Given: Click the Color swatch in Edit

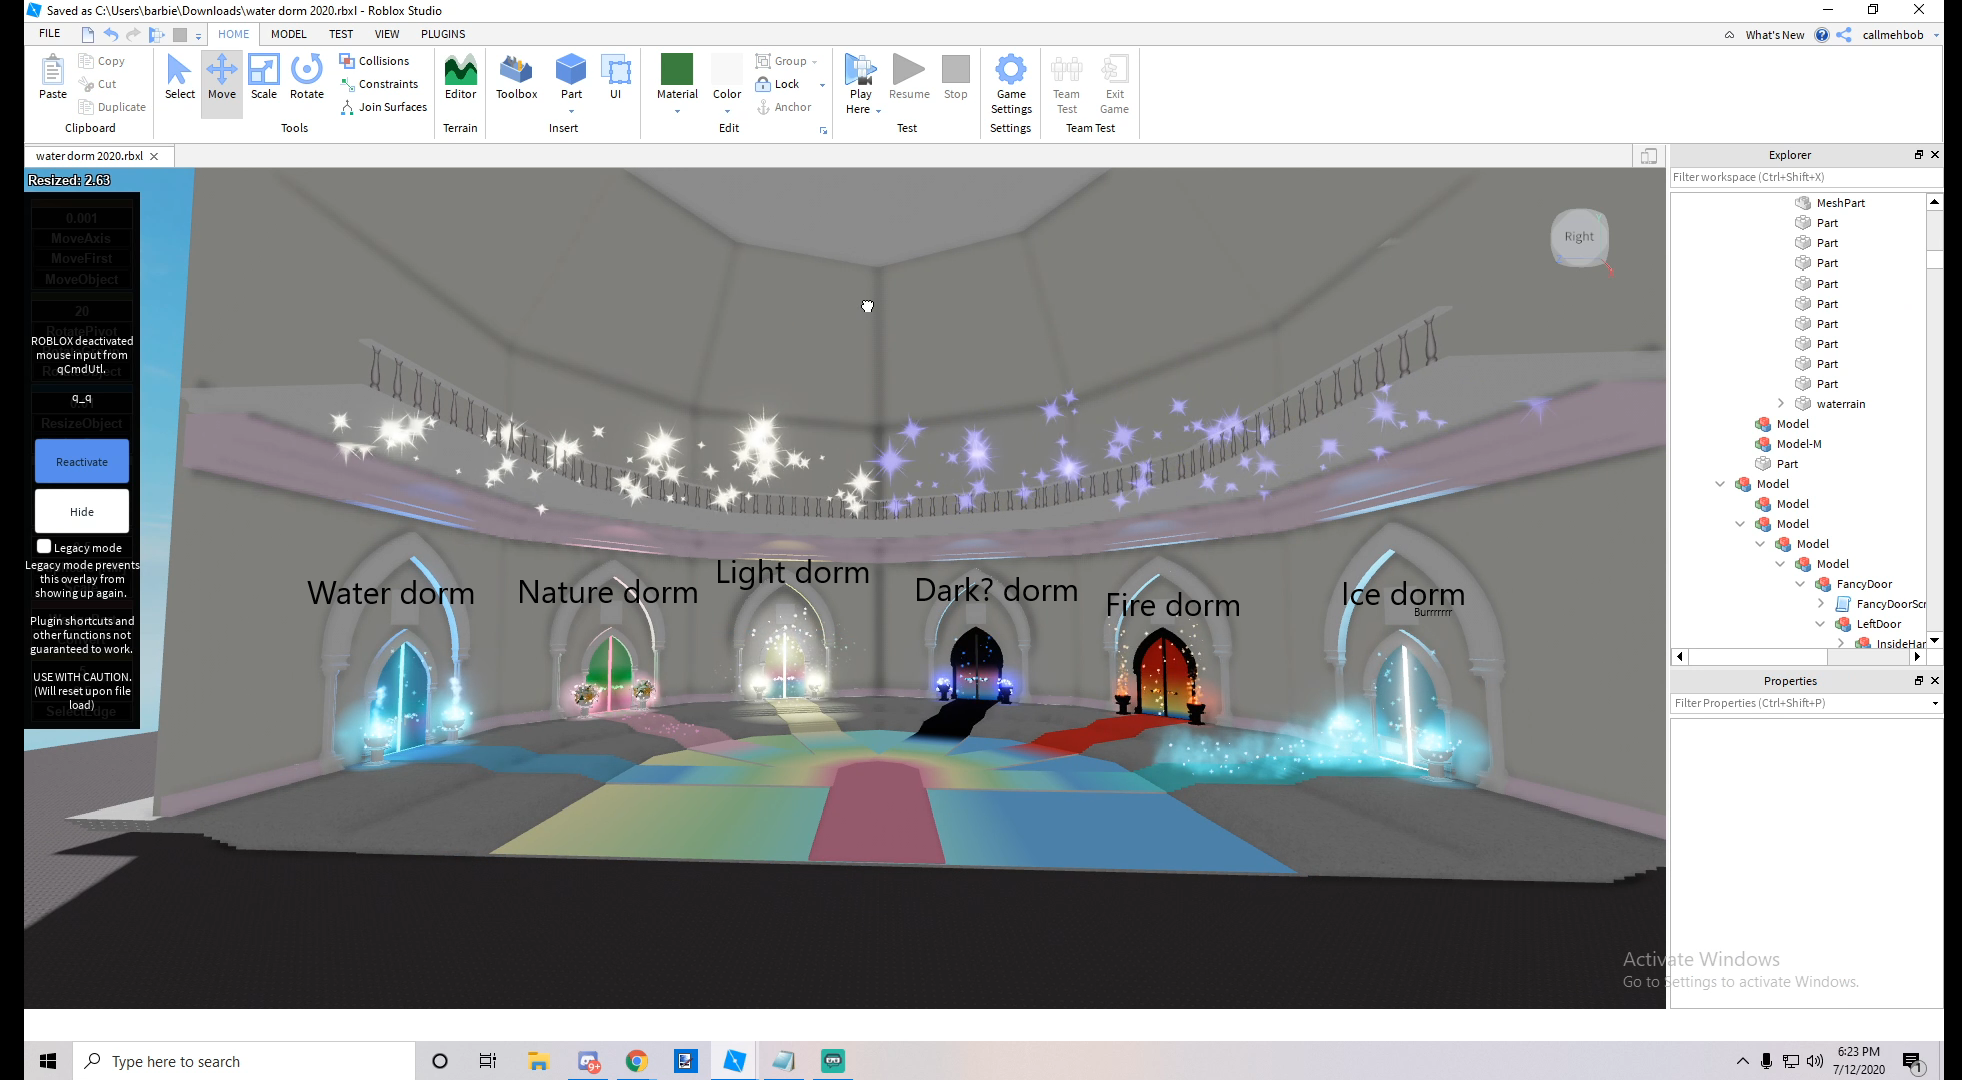Looking at the screenshot, I should (x=727, y=70).
